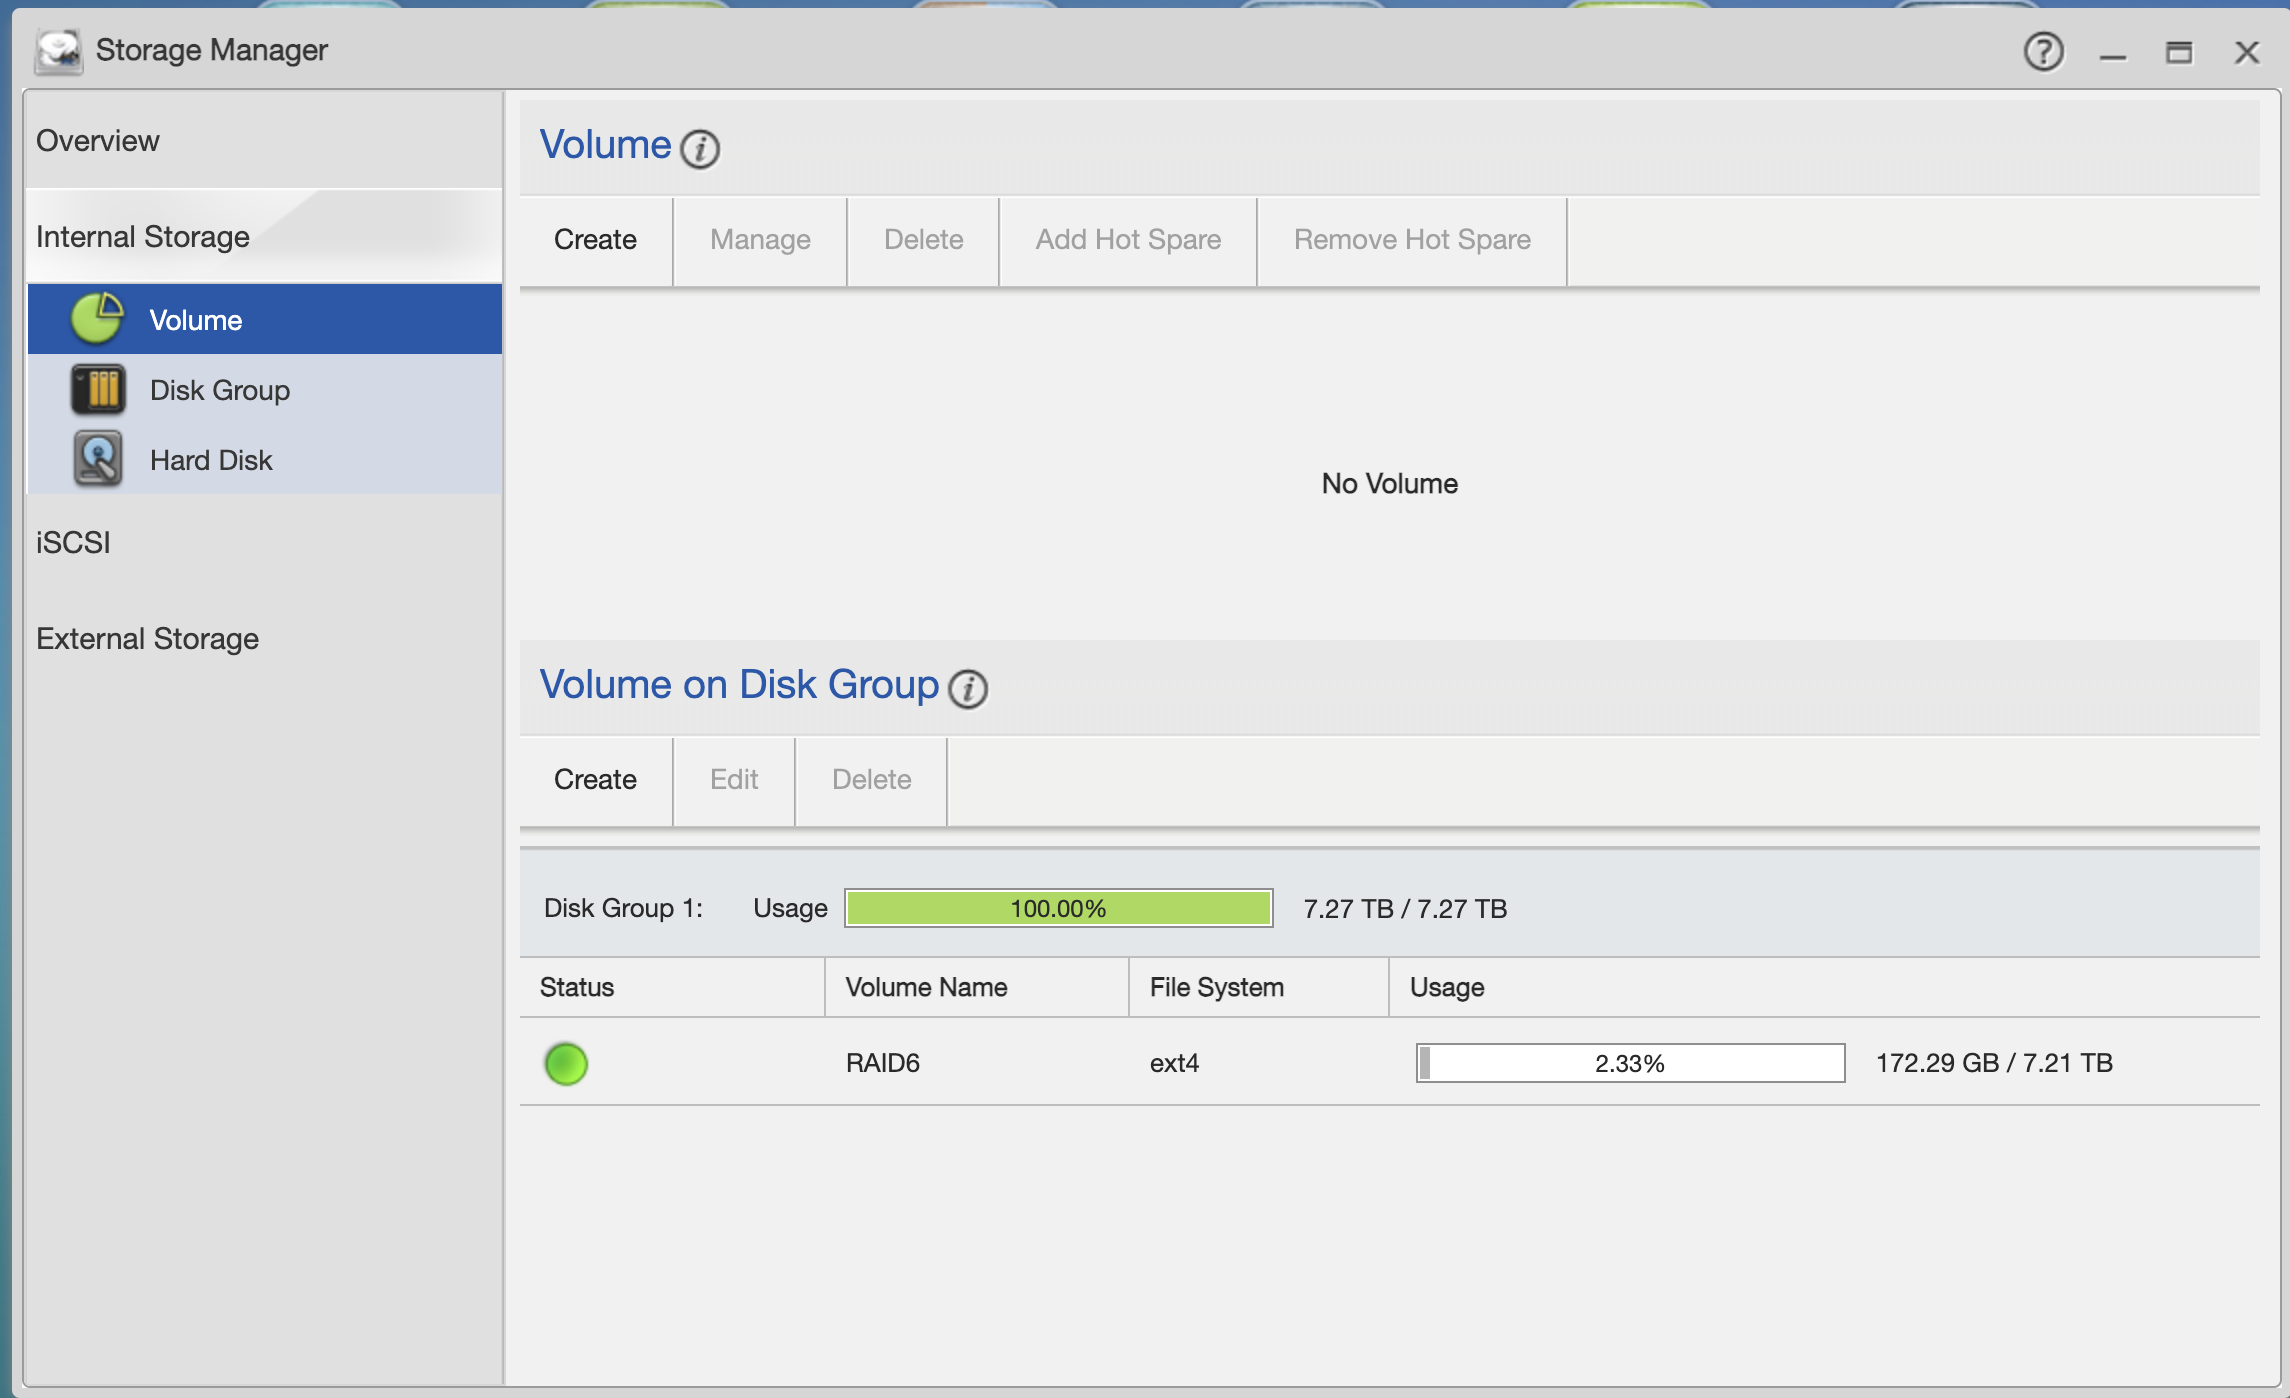Click the Hard Disk magnifier icon
2290x1398 pixels.
tap(98, 459)
